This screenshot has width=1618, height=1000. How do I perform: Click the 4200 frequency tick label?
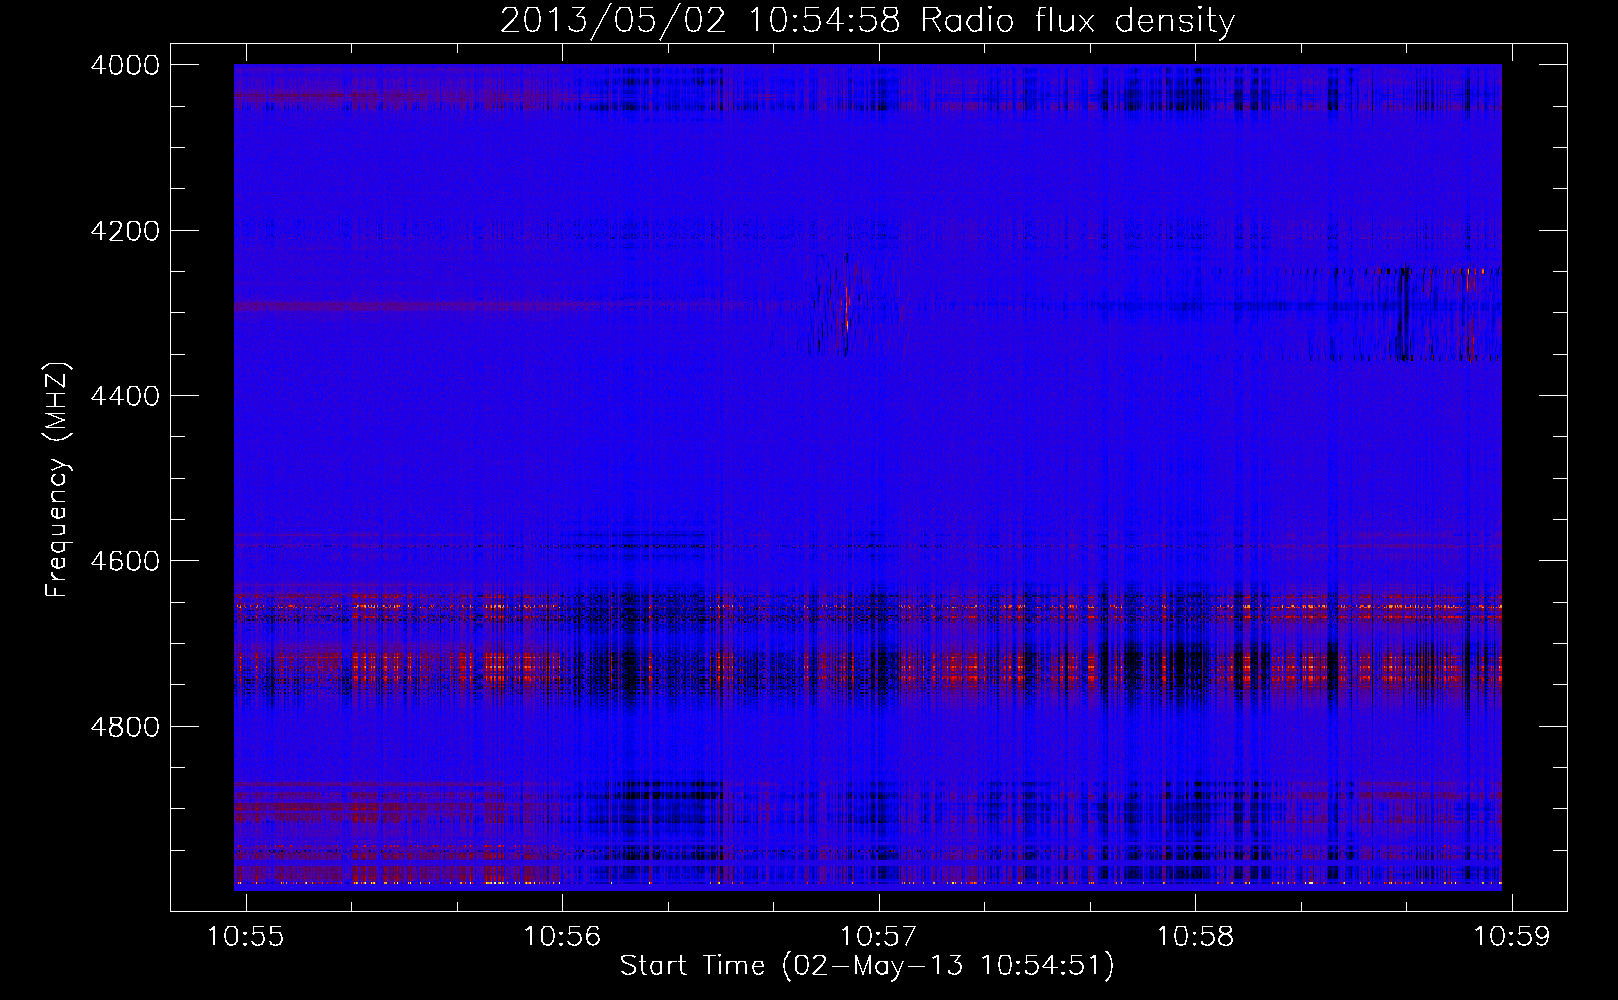click(x=125, y=231)
